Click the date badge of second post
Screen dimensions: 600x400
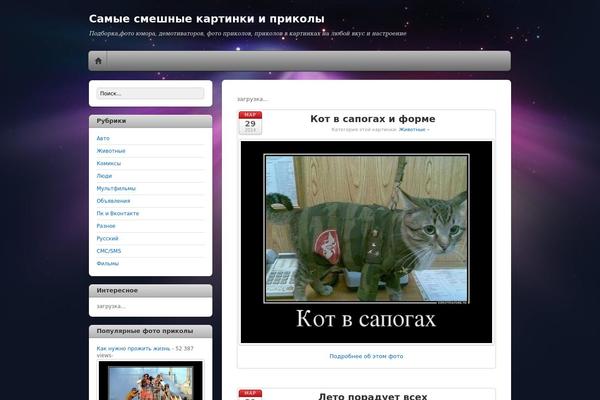pos(250,395)
